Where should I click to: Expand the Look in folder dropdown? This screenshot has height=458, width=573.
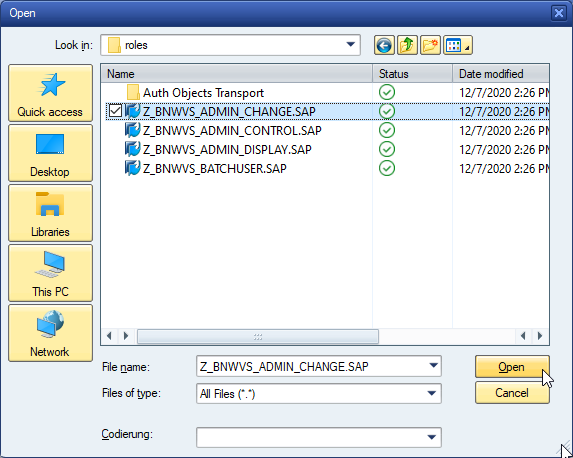pos(350,45)
